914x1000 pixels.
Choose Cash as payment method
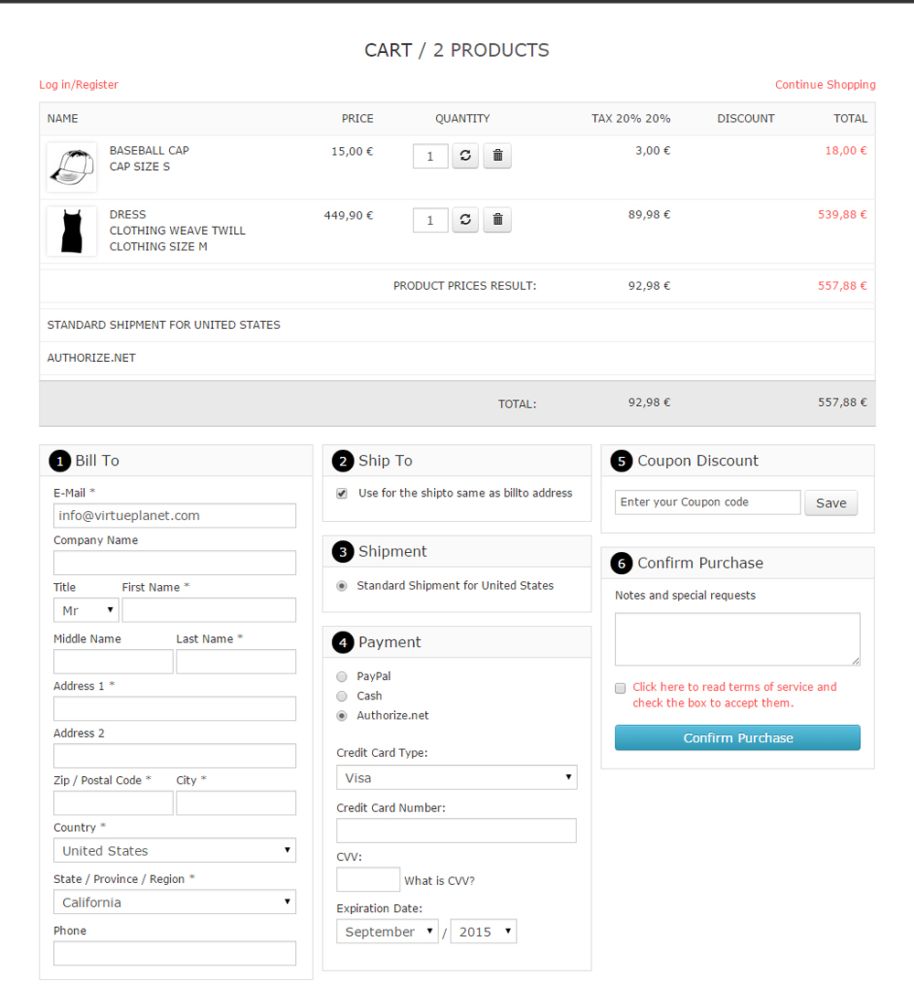pos(342,696)
